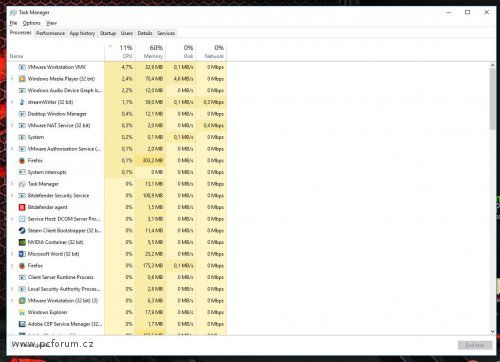Click the Task Manager title bar icon
This screenshot has height=362, width=500.
click(13, 13)
